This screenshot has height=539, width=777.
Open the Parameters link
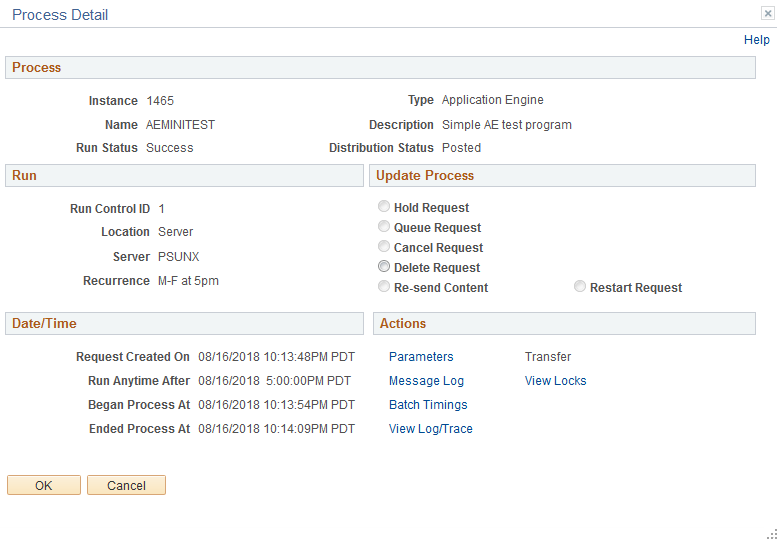pyautogui.click(x=421, y=357)
